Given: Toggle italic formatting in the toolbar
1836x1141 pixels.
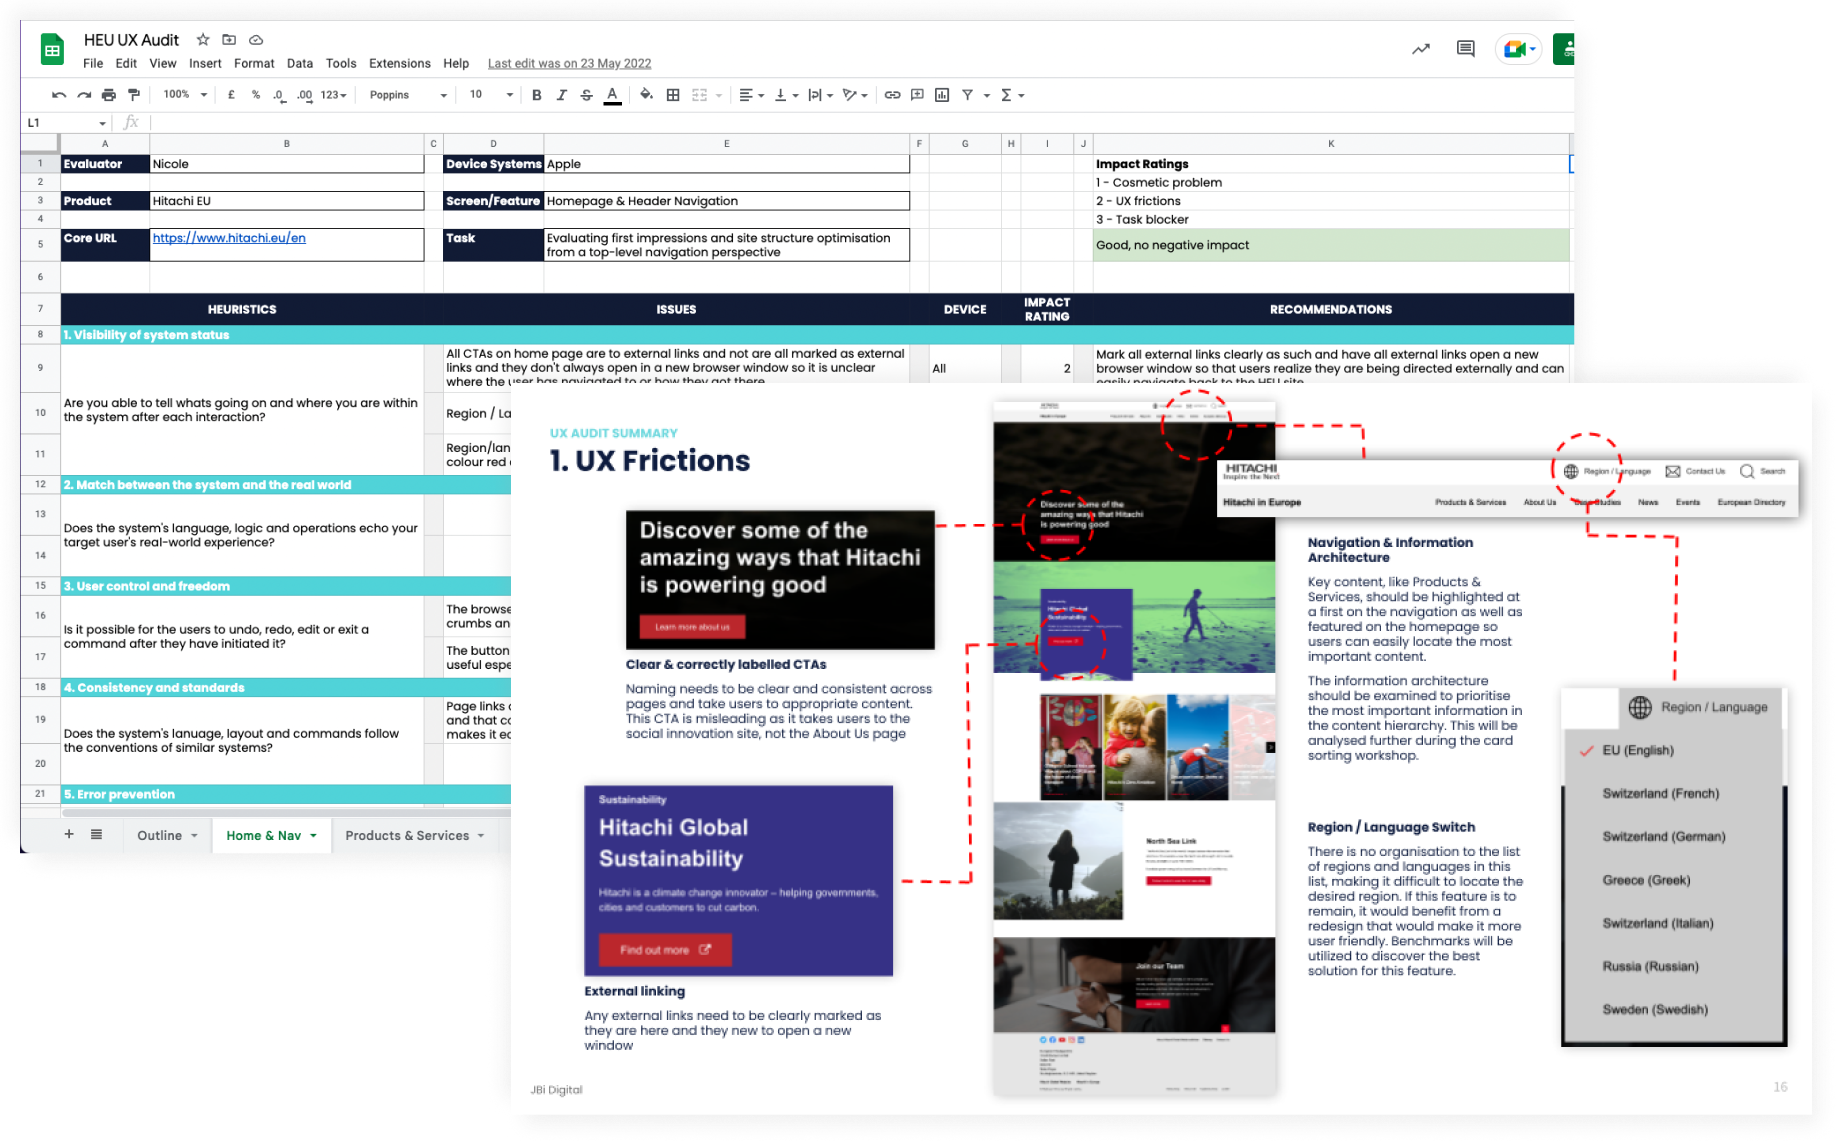Looking at the screenshot, I should pos(562,95).
